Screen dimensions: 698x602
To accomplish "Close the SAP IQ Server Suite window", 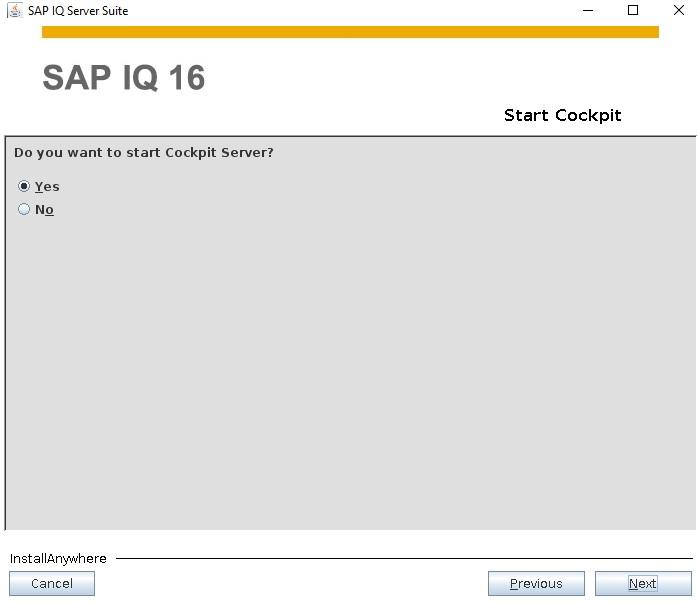I will coord(679,10).
